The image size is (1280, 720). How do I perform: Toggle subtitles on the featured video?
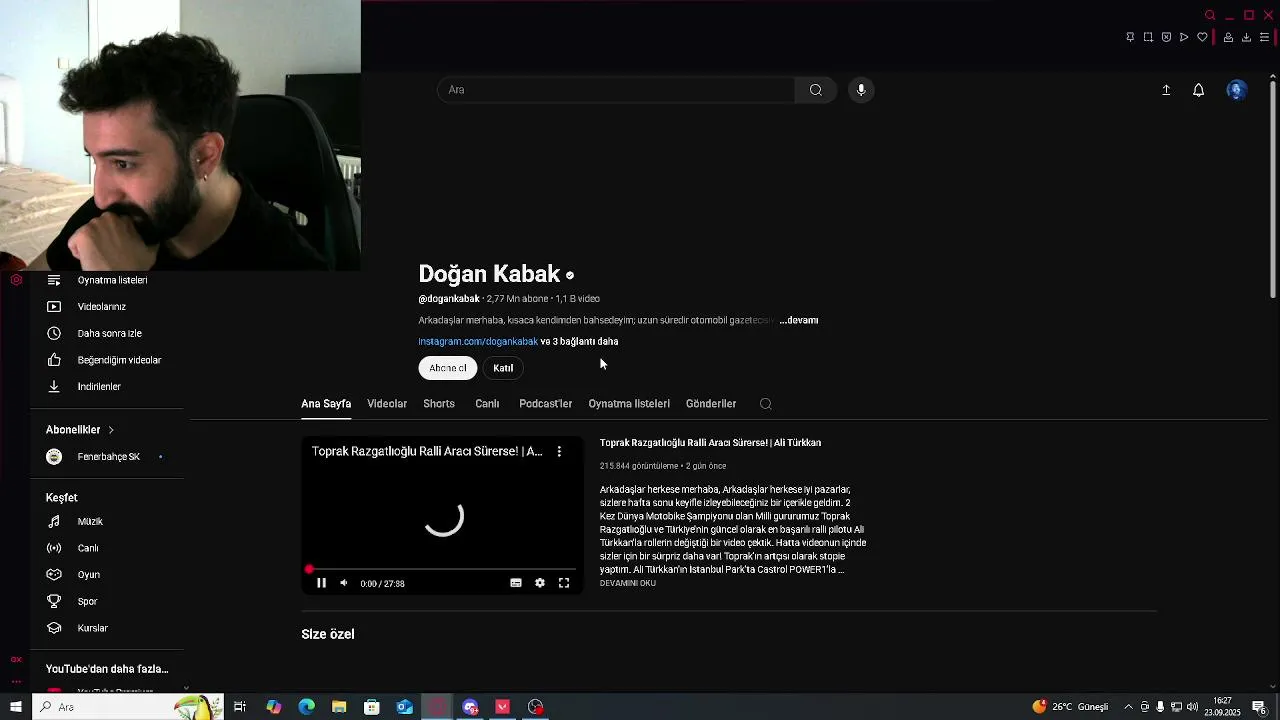click(516, 583)
